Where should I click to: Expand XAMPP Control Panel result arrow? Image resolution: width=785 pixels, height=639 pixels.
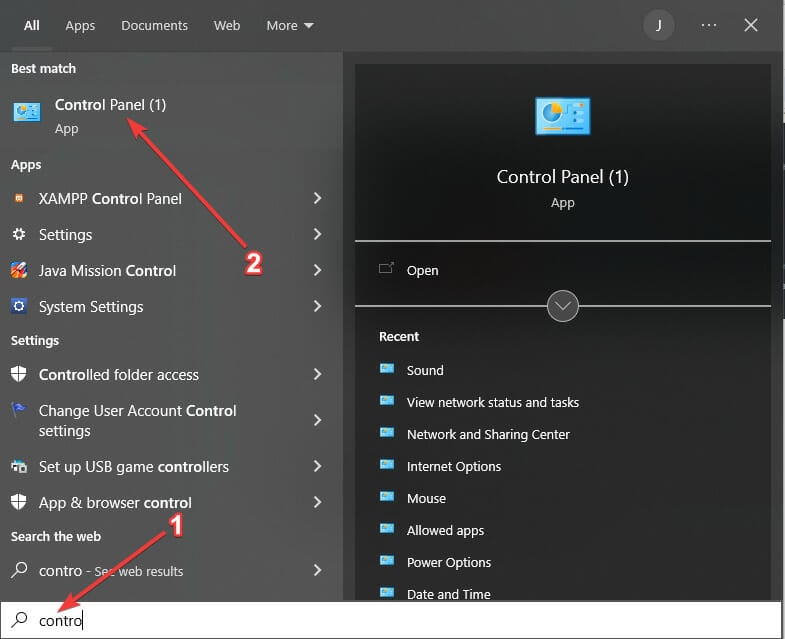coord(317,198)
